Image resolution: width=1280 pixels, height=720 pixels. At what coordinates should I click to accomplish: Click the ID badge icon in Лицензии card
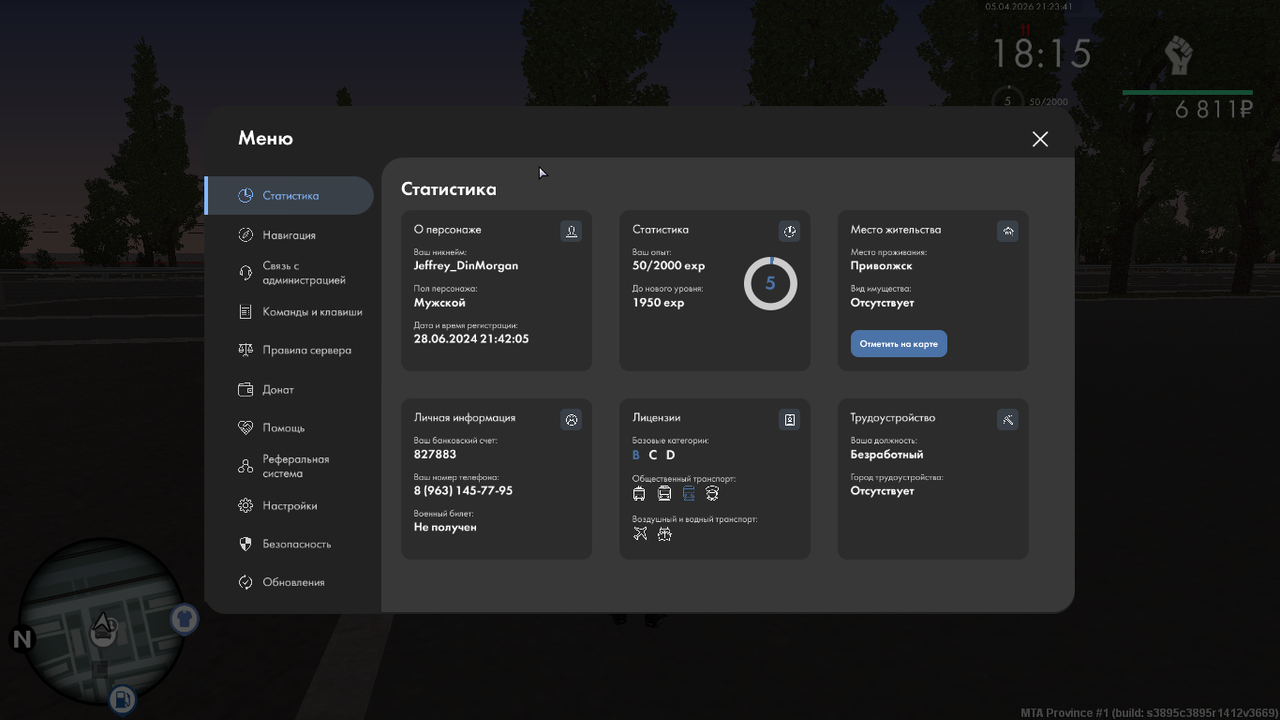789,420
